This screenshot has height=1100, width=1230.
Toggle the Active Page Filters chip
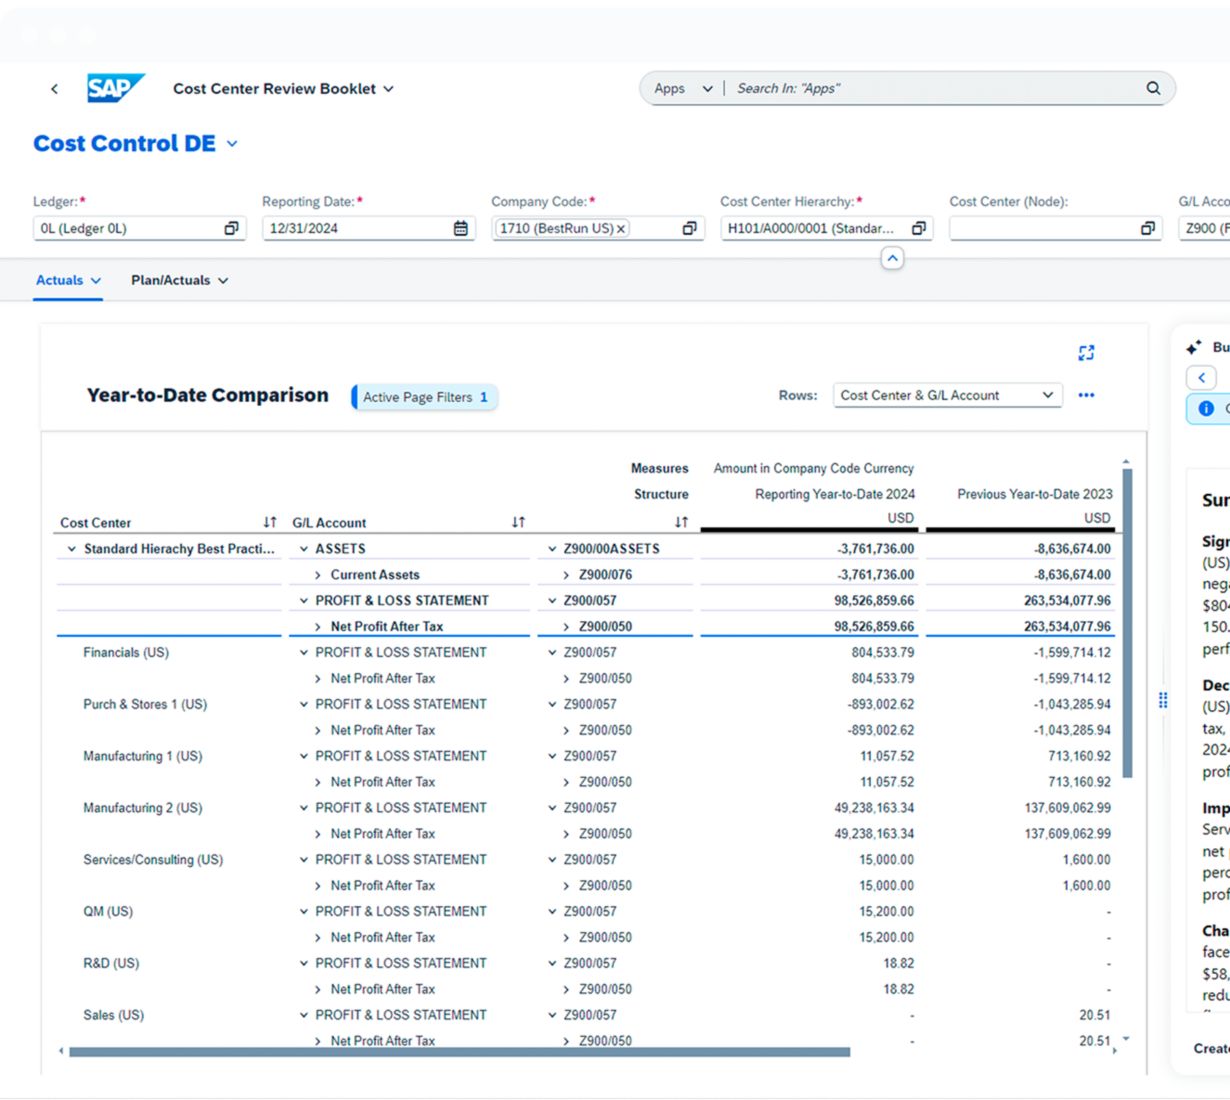tap(425, 397)
